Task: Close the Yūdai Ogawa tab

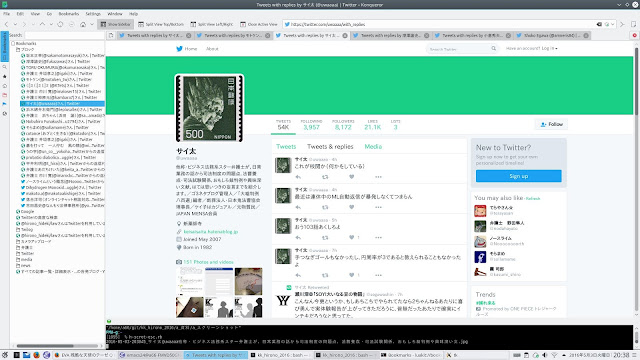Action: [586, 36]
